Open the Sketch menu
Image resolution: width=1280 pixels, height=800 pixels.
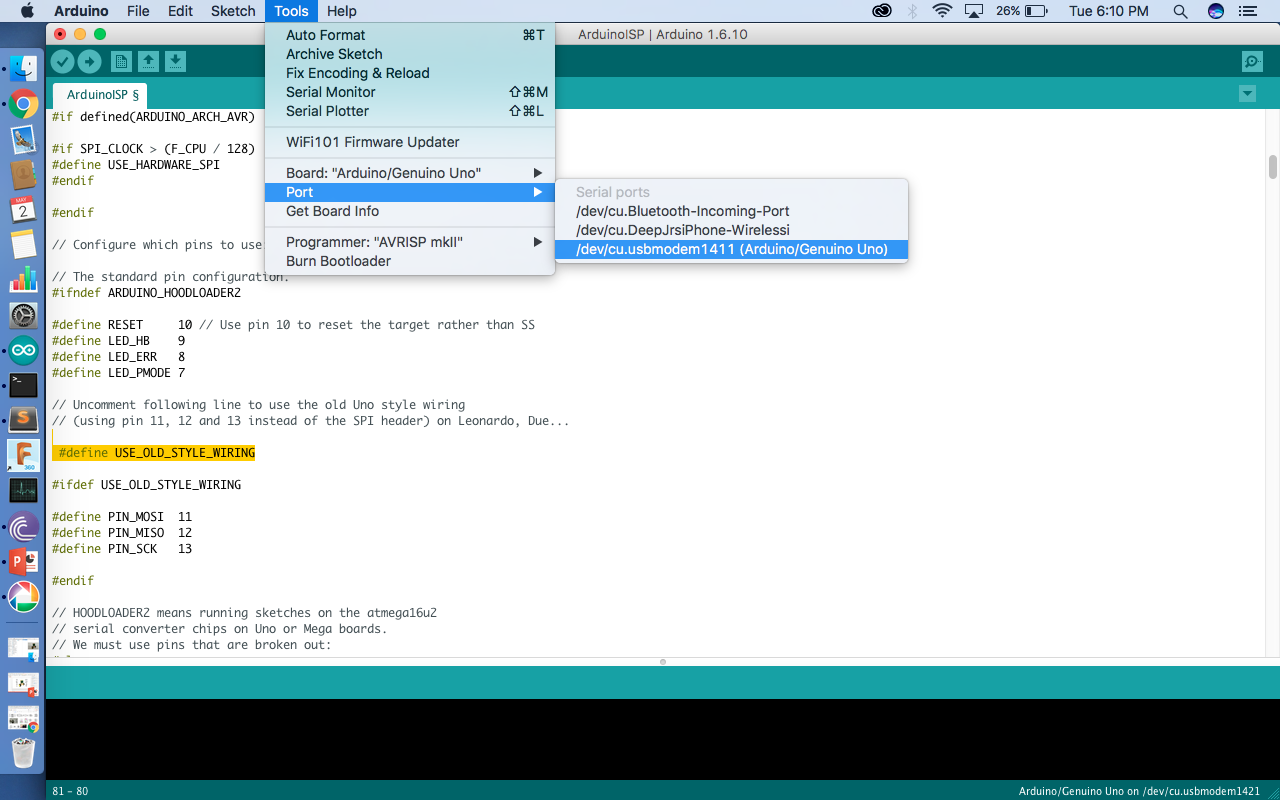pos(233,11)
